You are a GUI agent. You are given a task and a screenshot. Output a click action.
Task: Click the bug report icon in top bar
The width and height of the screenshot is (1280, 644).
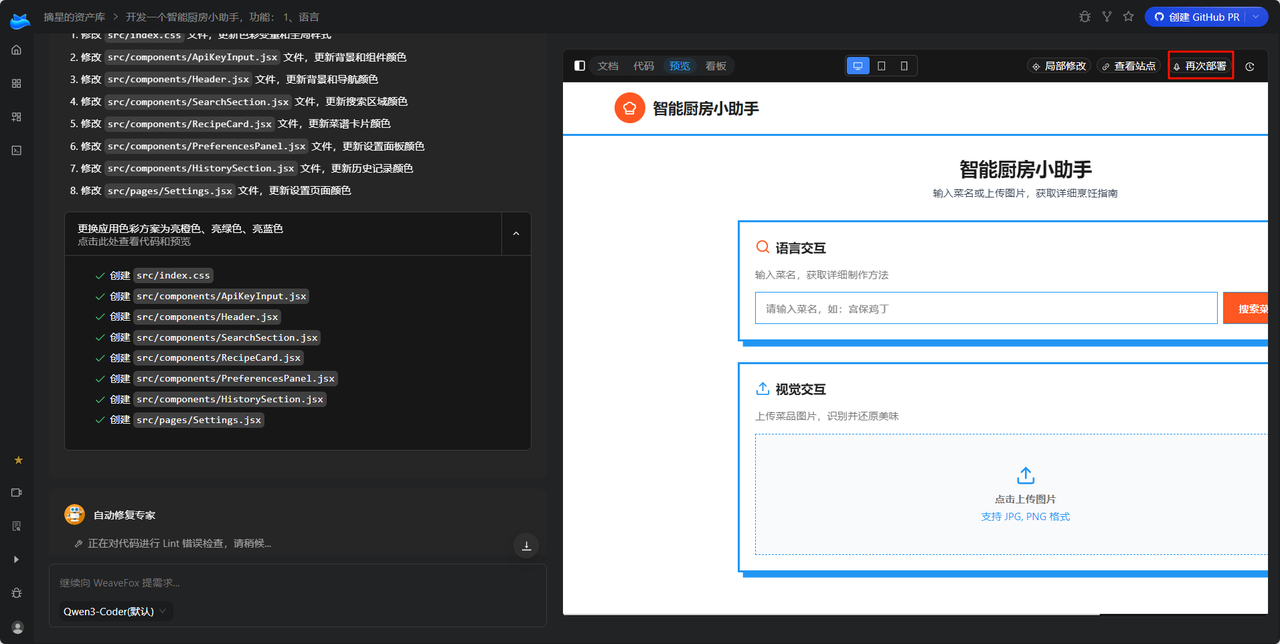[1085, 17]
